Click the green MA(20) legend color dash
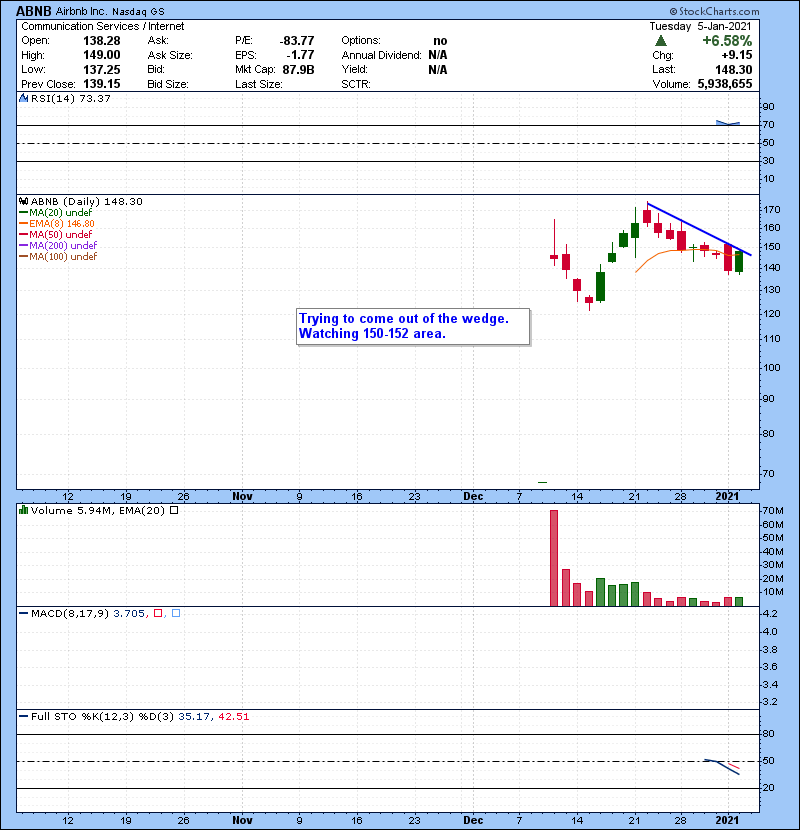Viewport: 800px width, 830px height. [23, 212]
